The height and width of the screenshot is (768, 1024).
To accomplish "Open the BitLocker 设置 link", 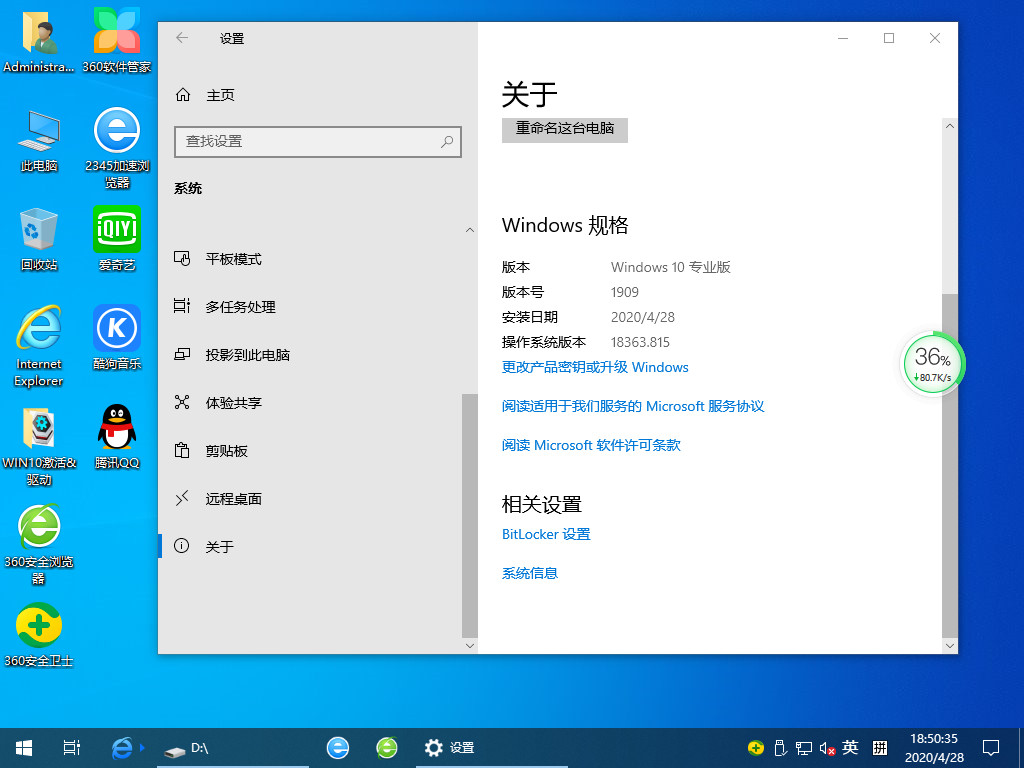I will [x=546, y=534].
